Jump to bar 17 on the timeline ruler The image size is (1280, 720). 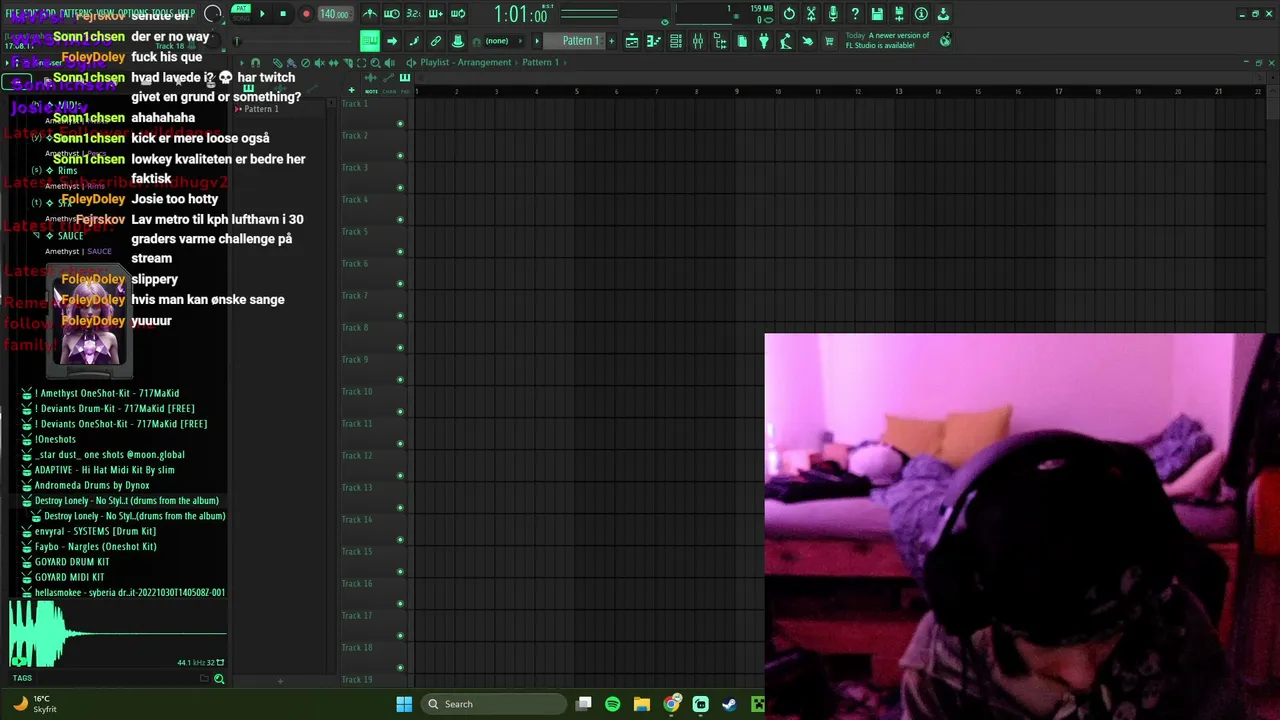point(1058,92)
